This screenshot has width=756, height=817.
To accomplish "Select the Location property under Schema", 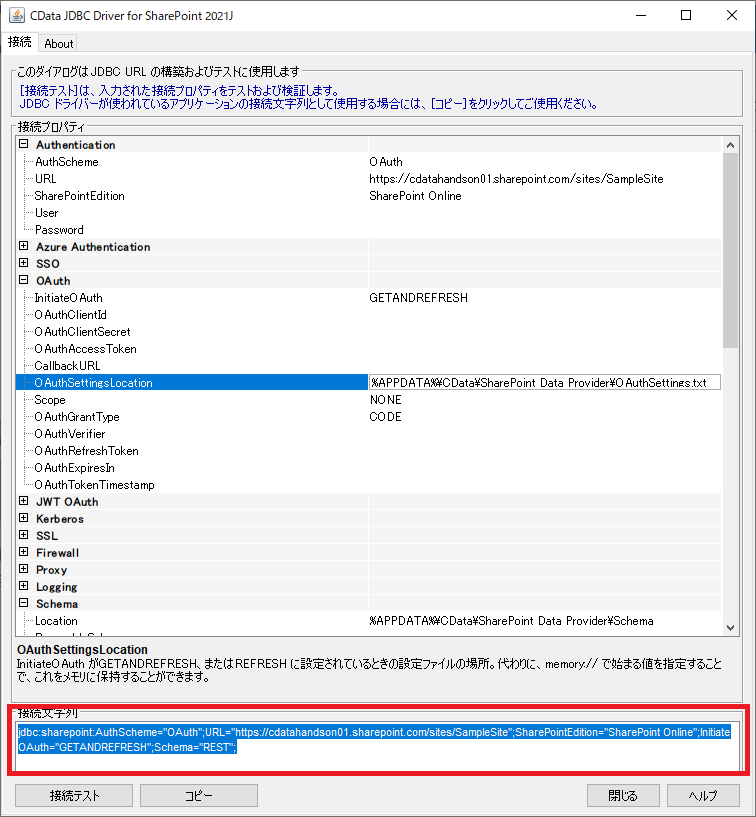I will pos(56,621).
